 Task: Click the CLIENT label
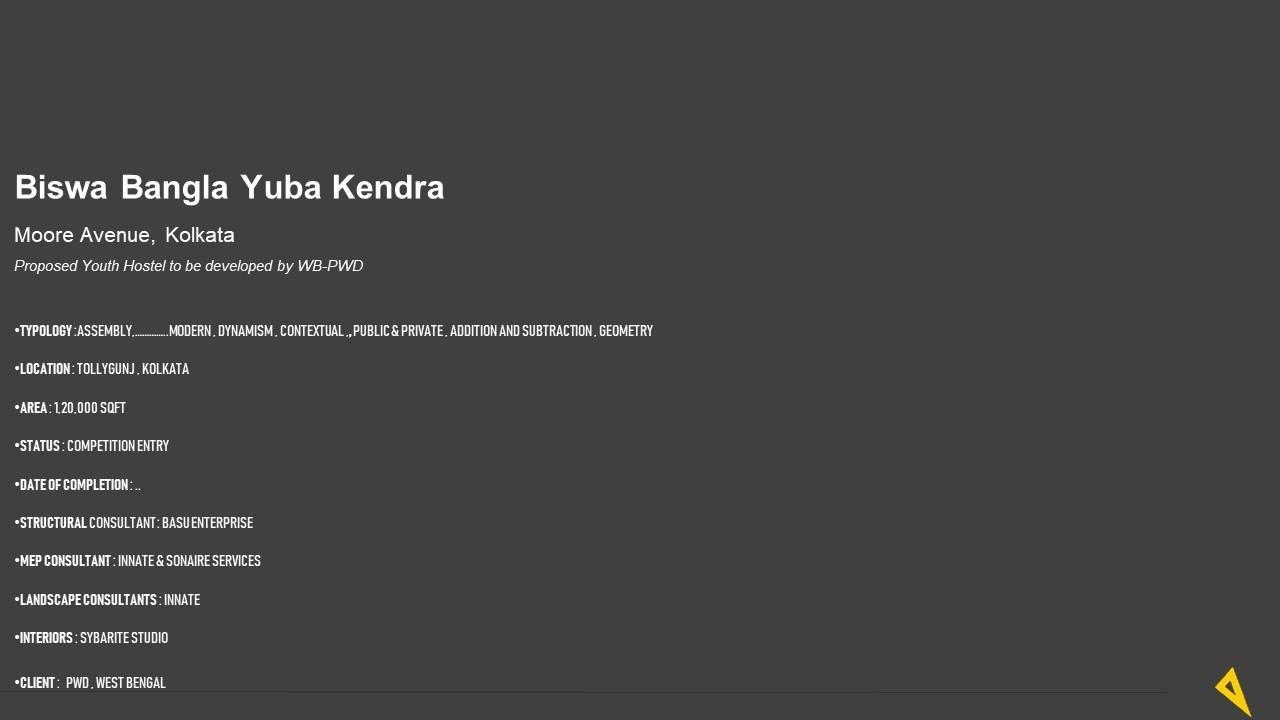pyautogui.click(x=37, y=683)
